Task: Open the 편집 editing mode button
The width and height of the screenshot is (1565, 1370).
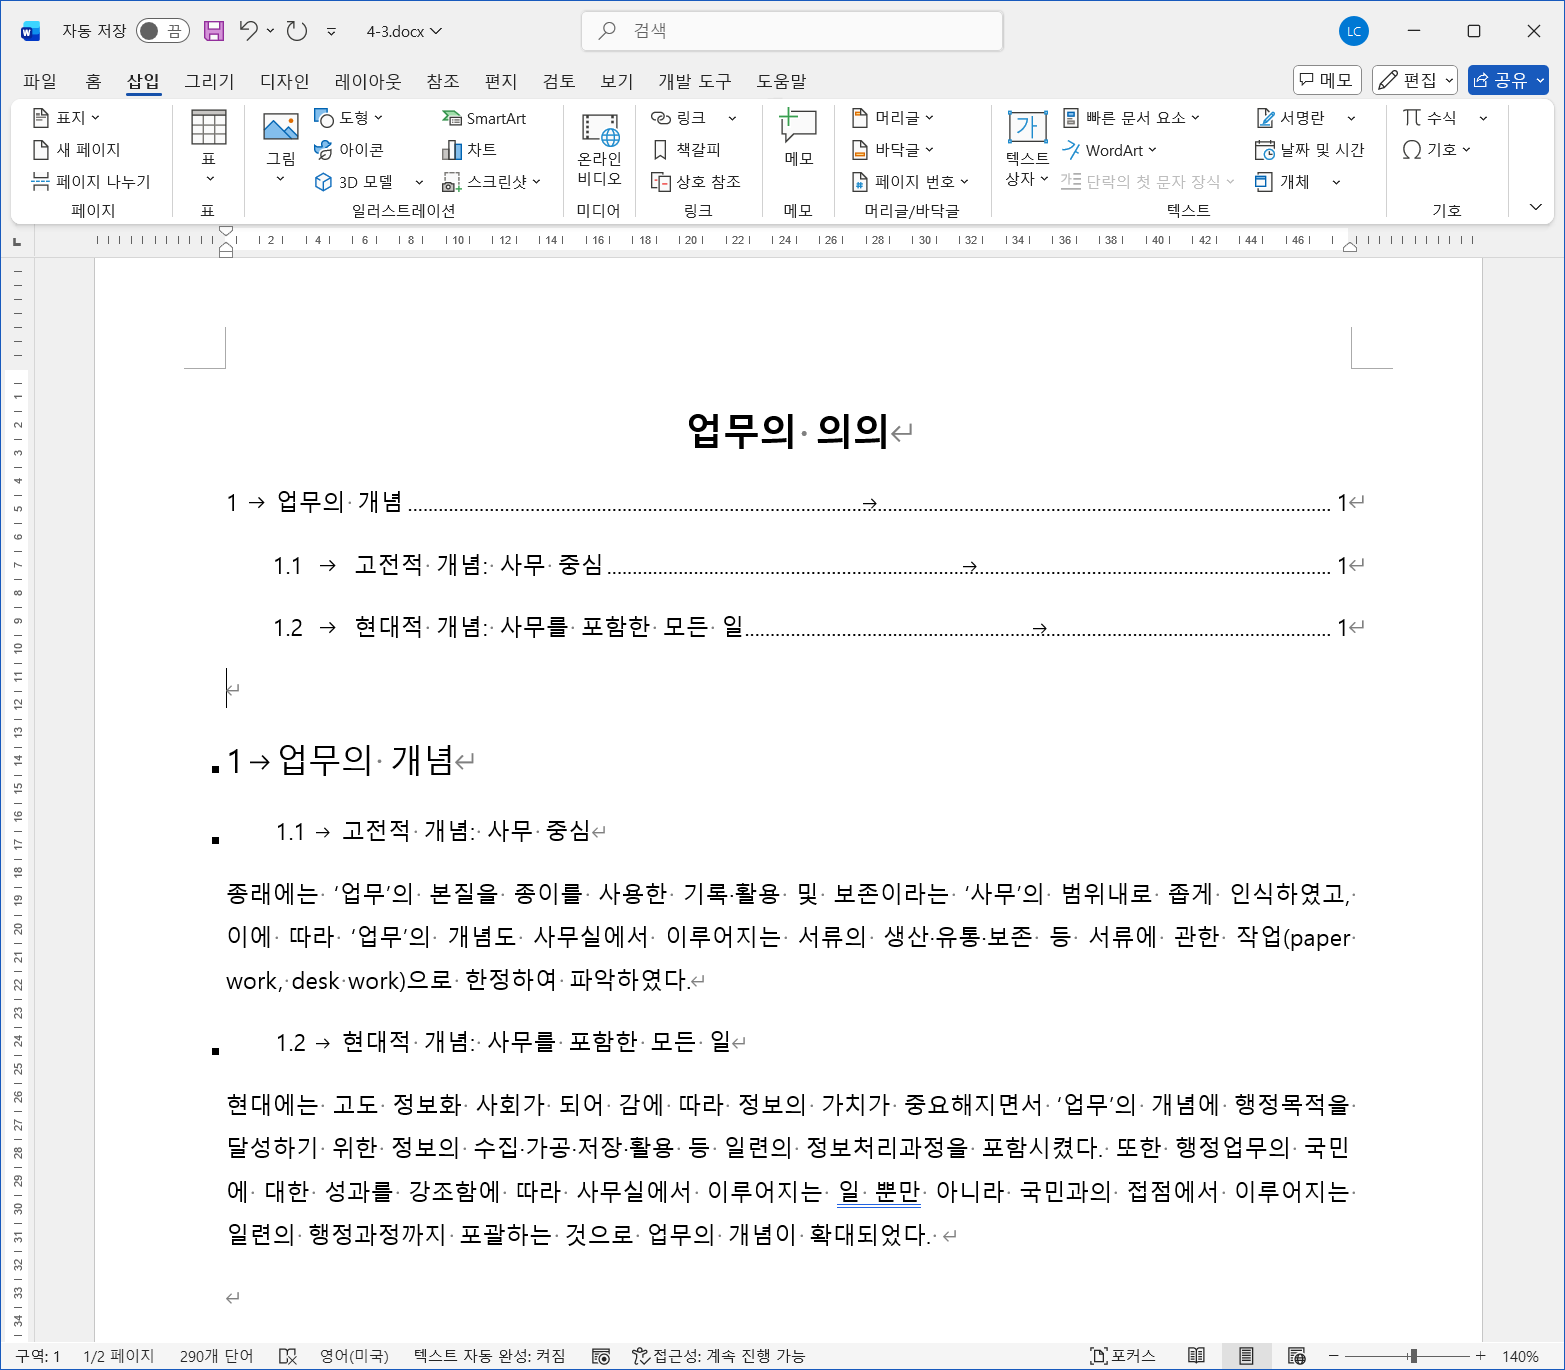Action: click(1414, 80)
